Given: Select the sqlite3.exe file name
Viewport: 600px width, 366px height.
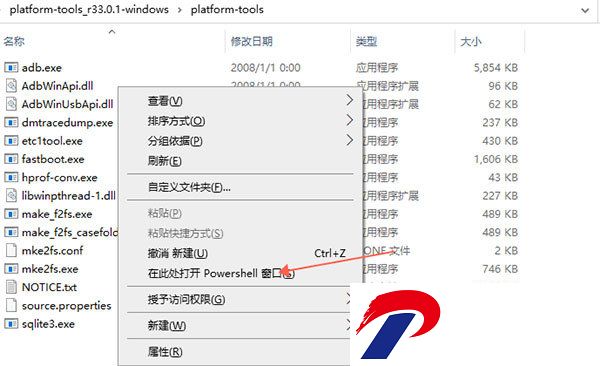Looking at the screenshot, I should [48, 324].
